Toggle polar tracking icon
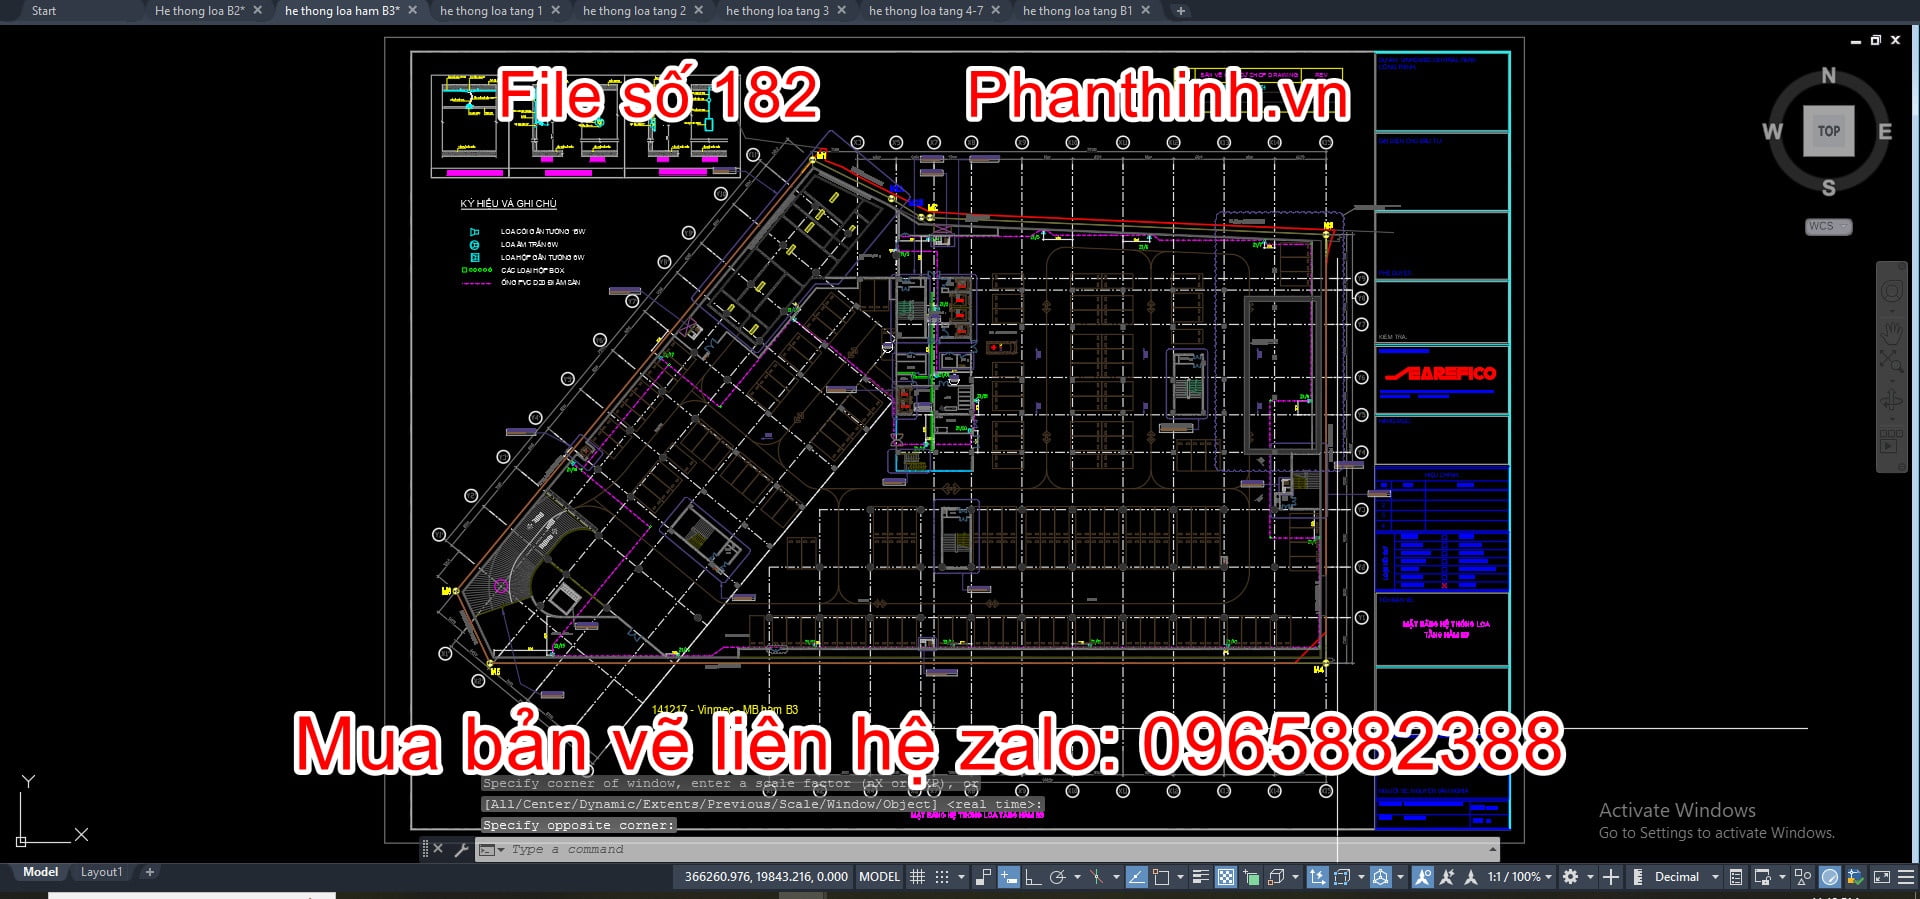Screen dimensions: 1920x899 [x=1057, y=877]
